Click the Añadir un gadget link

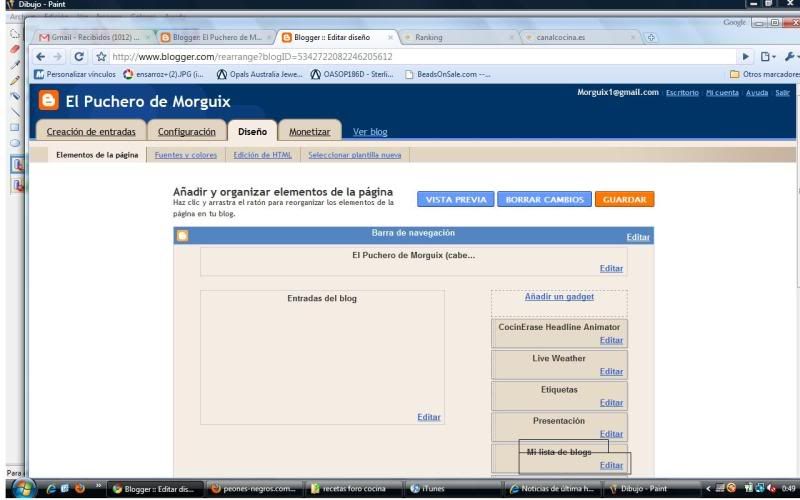[x=559, y=296]
